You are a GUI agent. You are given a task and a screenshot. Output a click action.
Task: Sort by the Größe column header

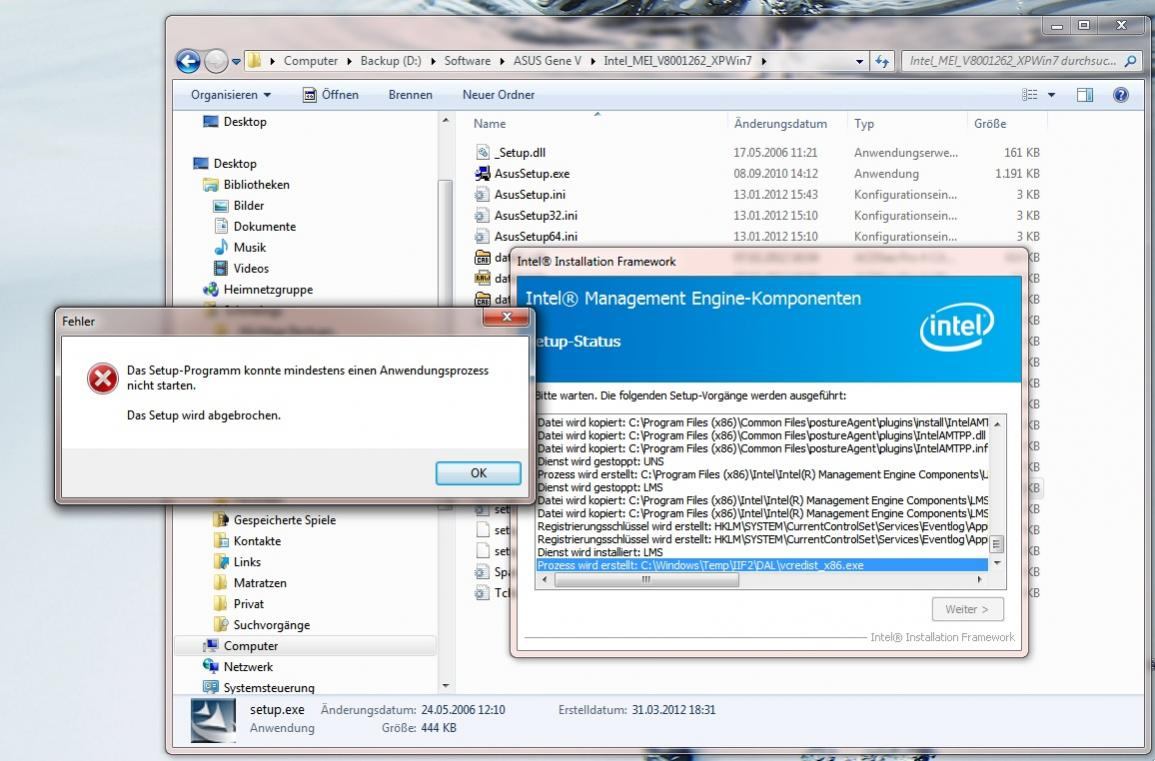tap(990, 124)
